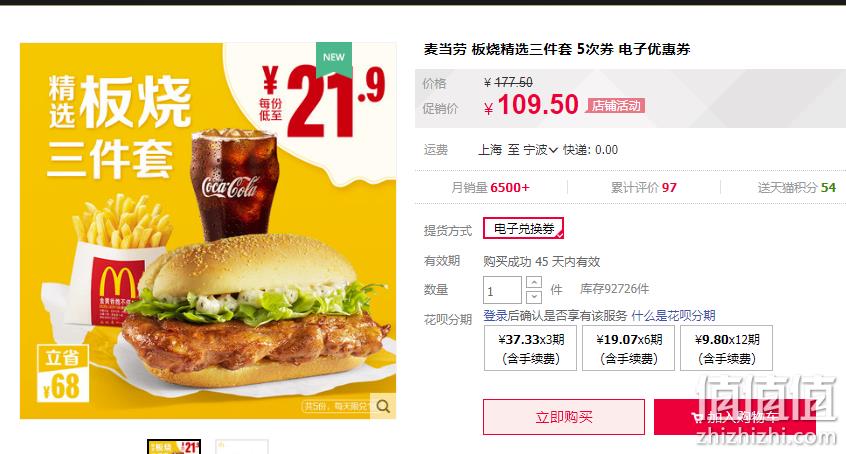Click the 立即购买 button

(x=564, y=417)
